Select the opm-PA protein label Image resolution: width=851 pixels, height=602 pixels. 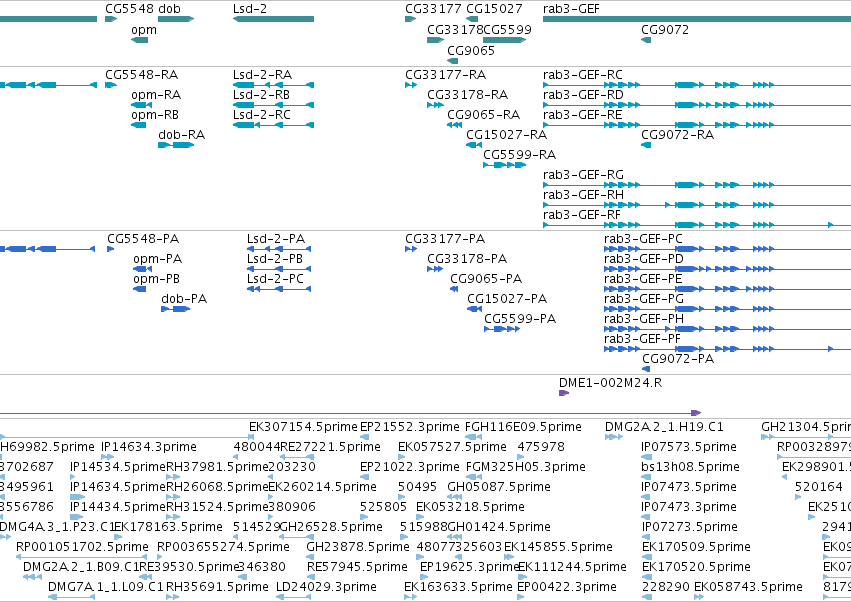coord(157,259)
